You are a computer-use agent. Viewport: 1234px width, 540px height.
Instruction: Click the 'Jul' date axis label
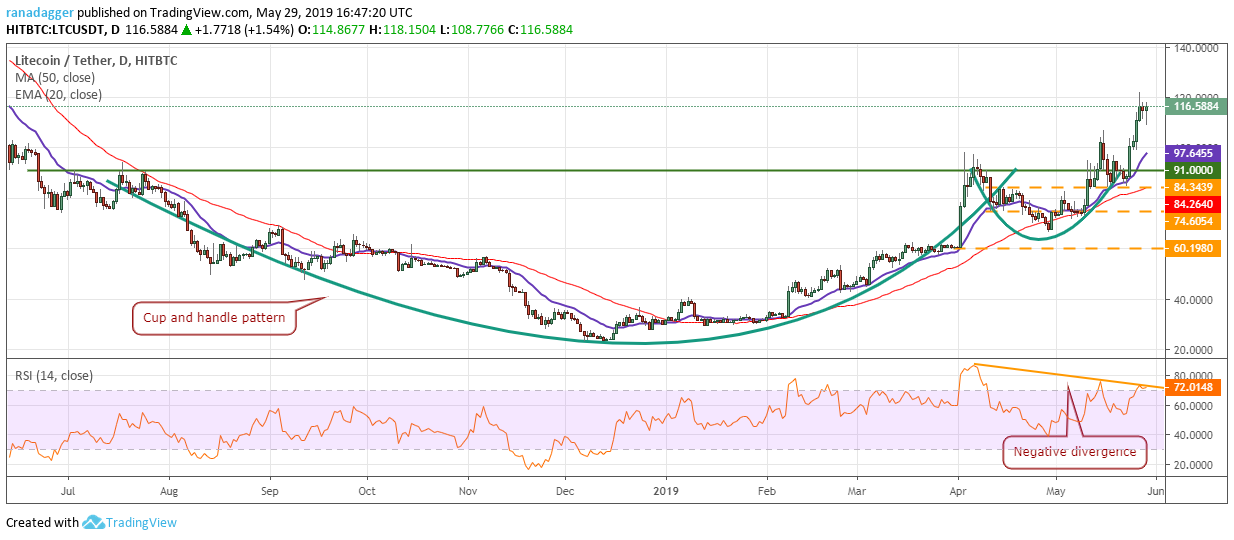point(69,491)
